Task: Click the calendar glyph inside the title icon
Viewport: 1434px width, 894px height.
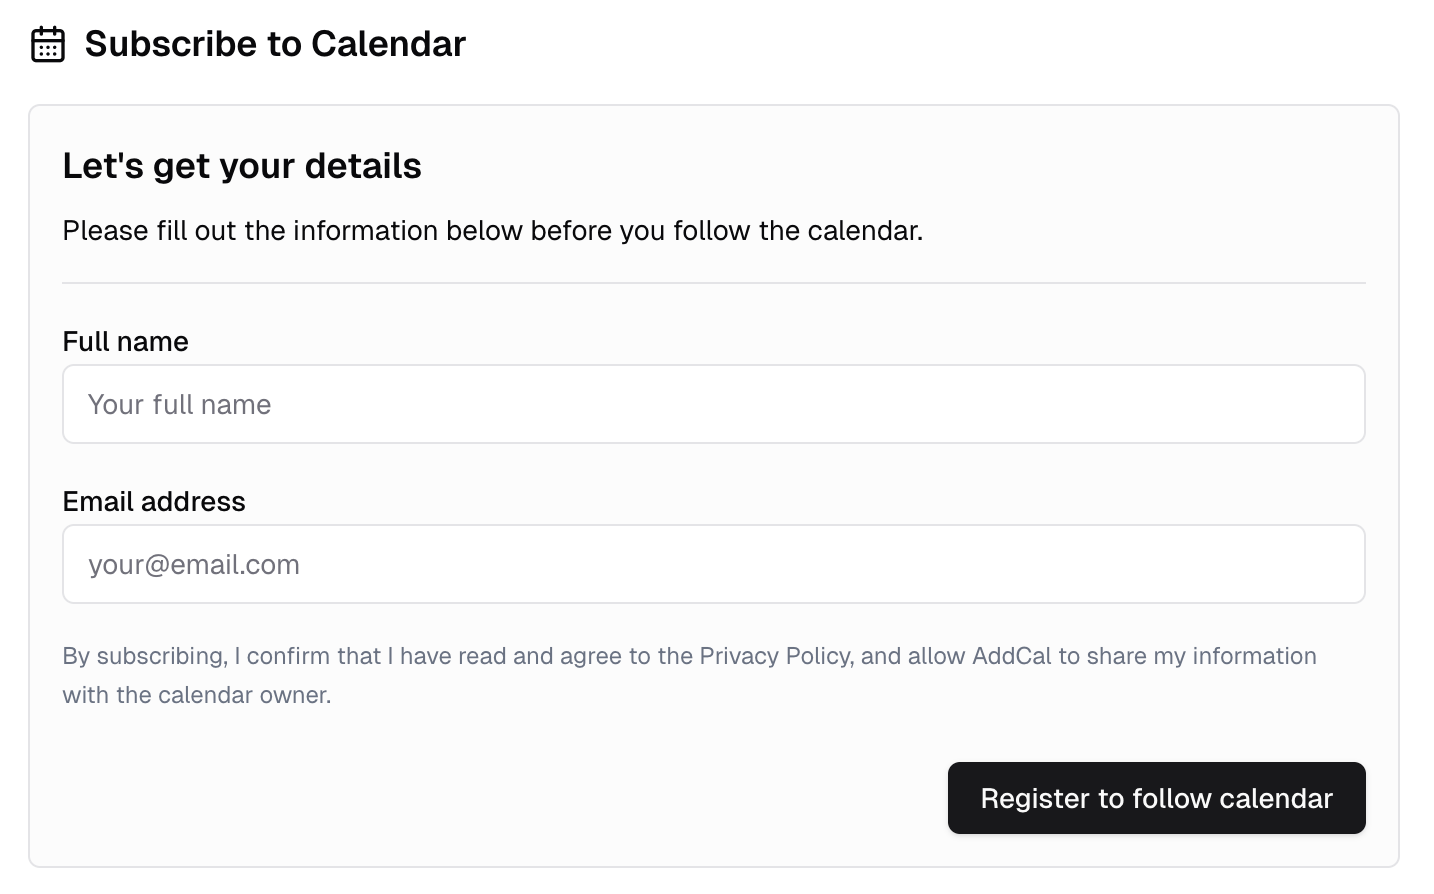Action: tap(47, 46)
